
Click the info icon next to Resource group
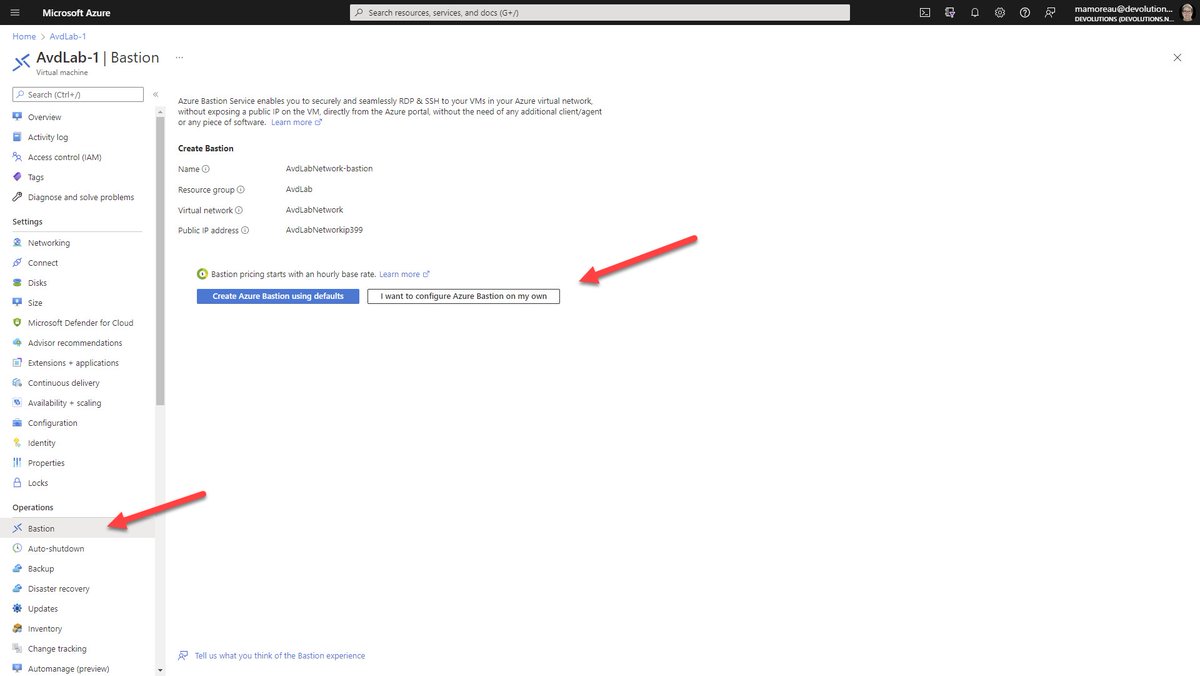click(241, 190)
